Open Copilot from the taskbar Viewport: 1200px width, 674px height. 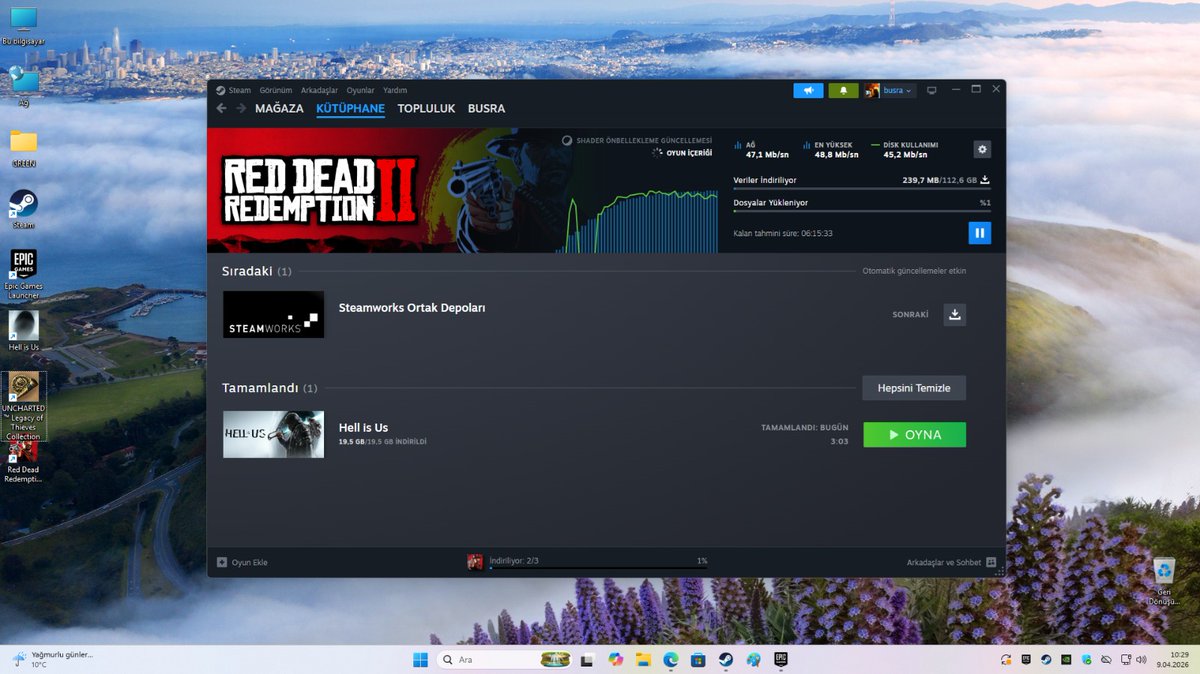point(615,659)
